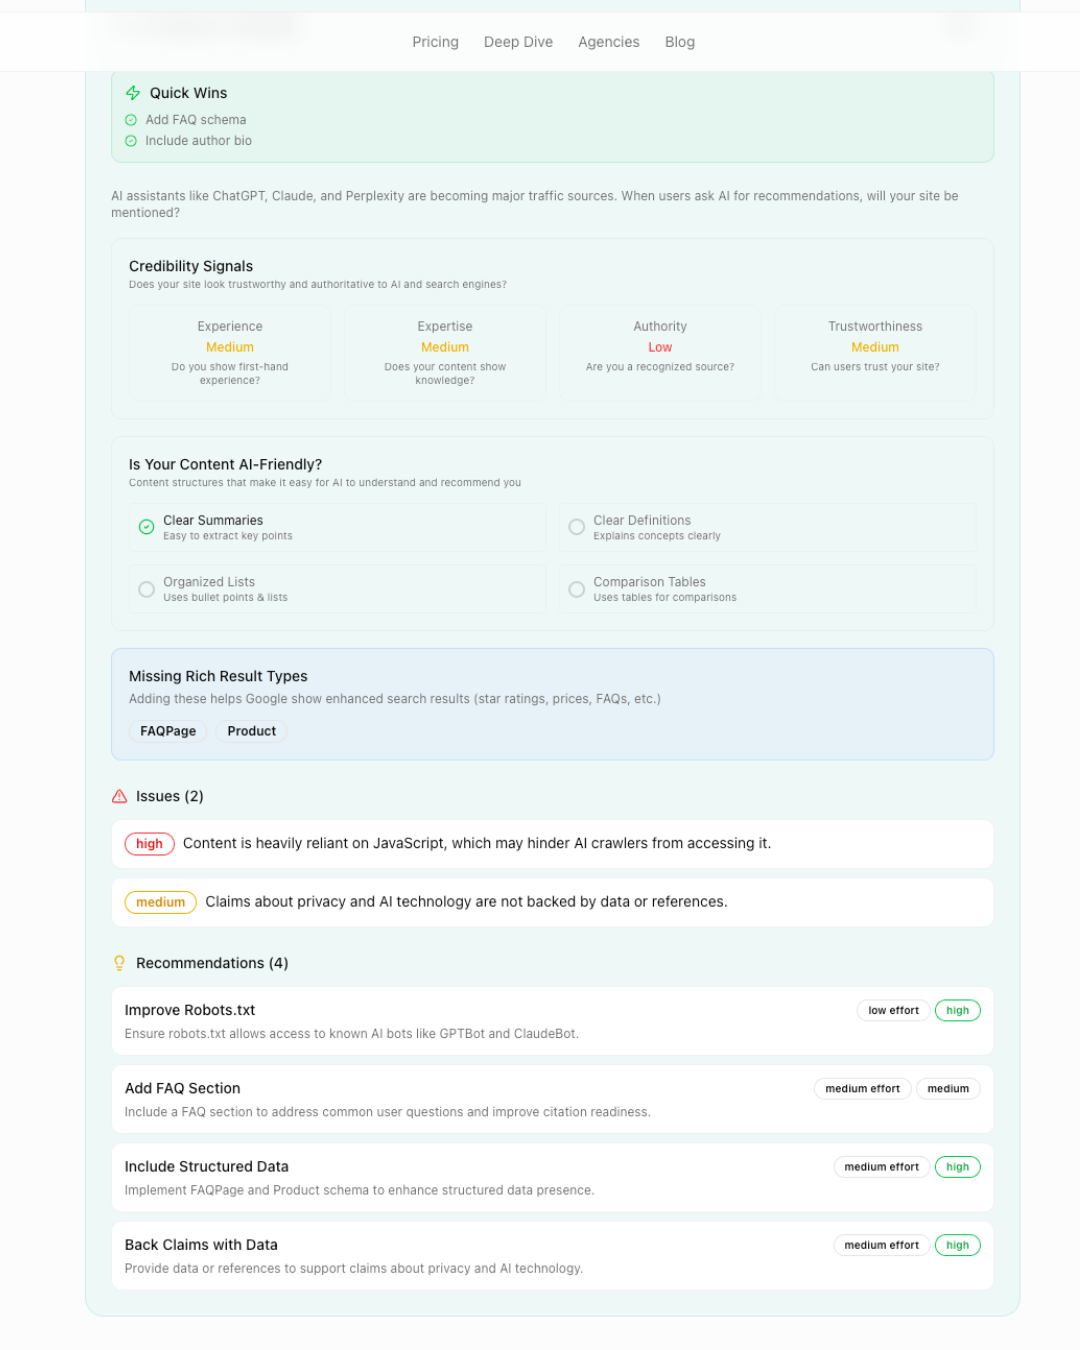This screenshot has height=1350, width=1080.
Task: Switch to the Deep Dive tab
Action: 518,42
